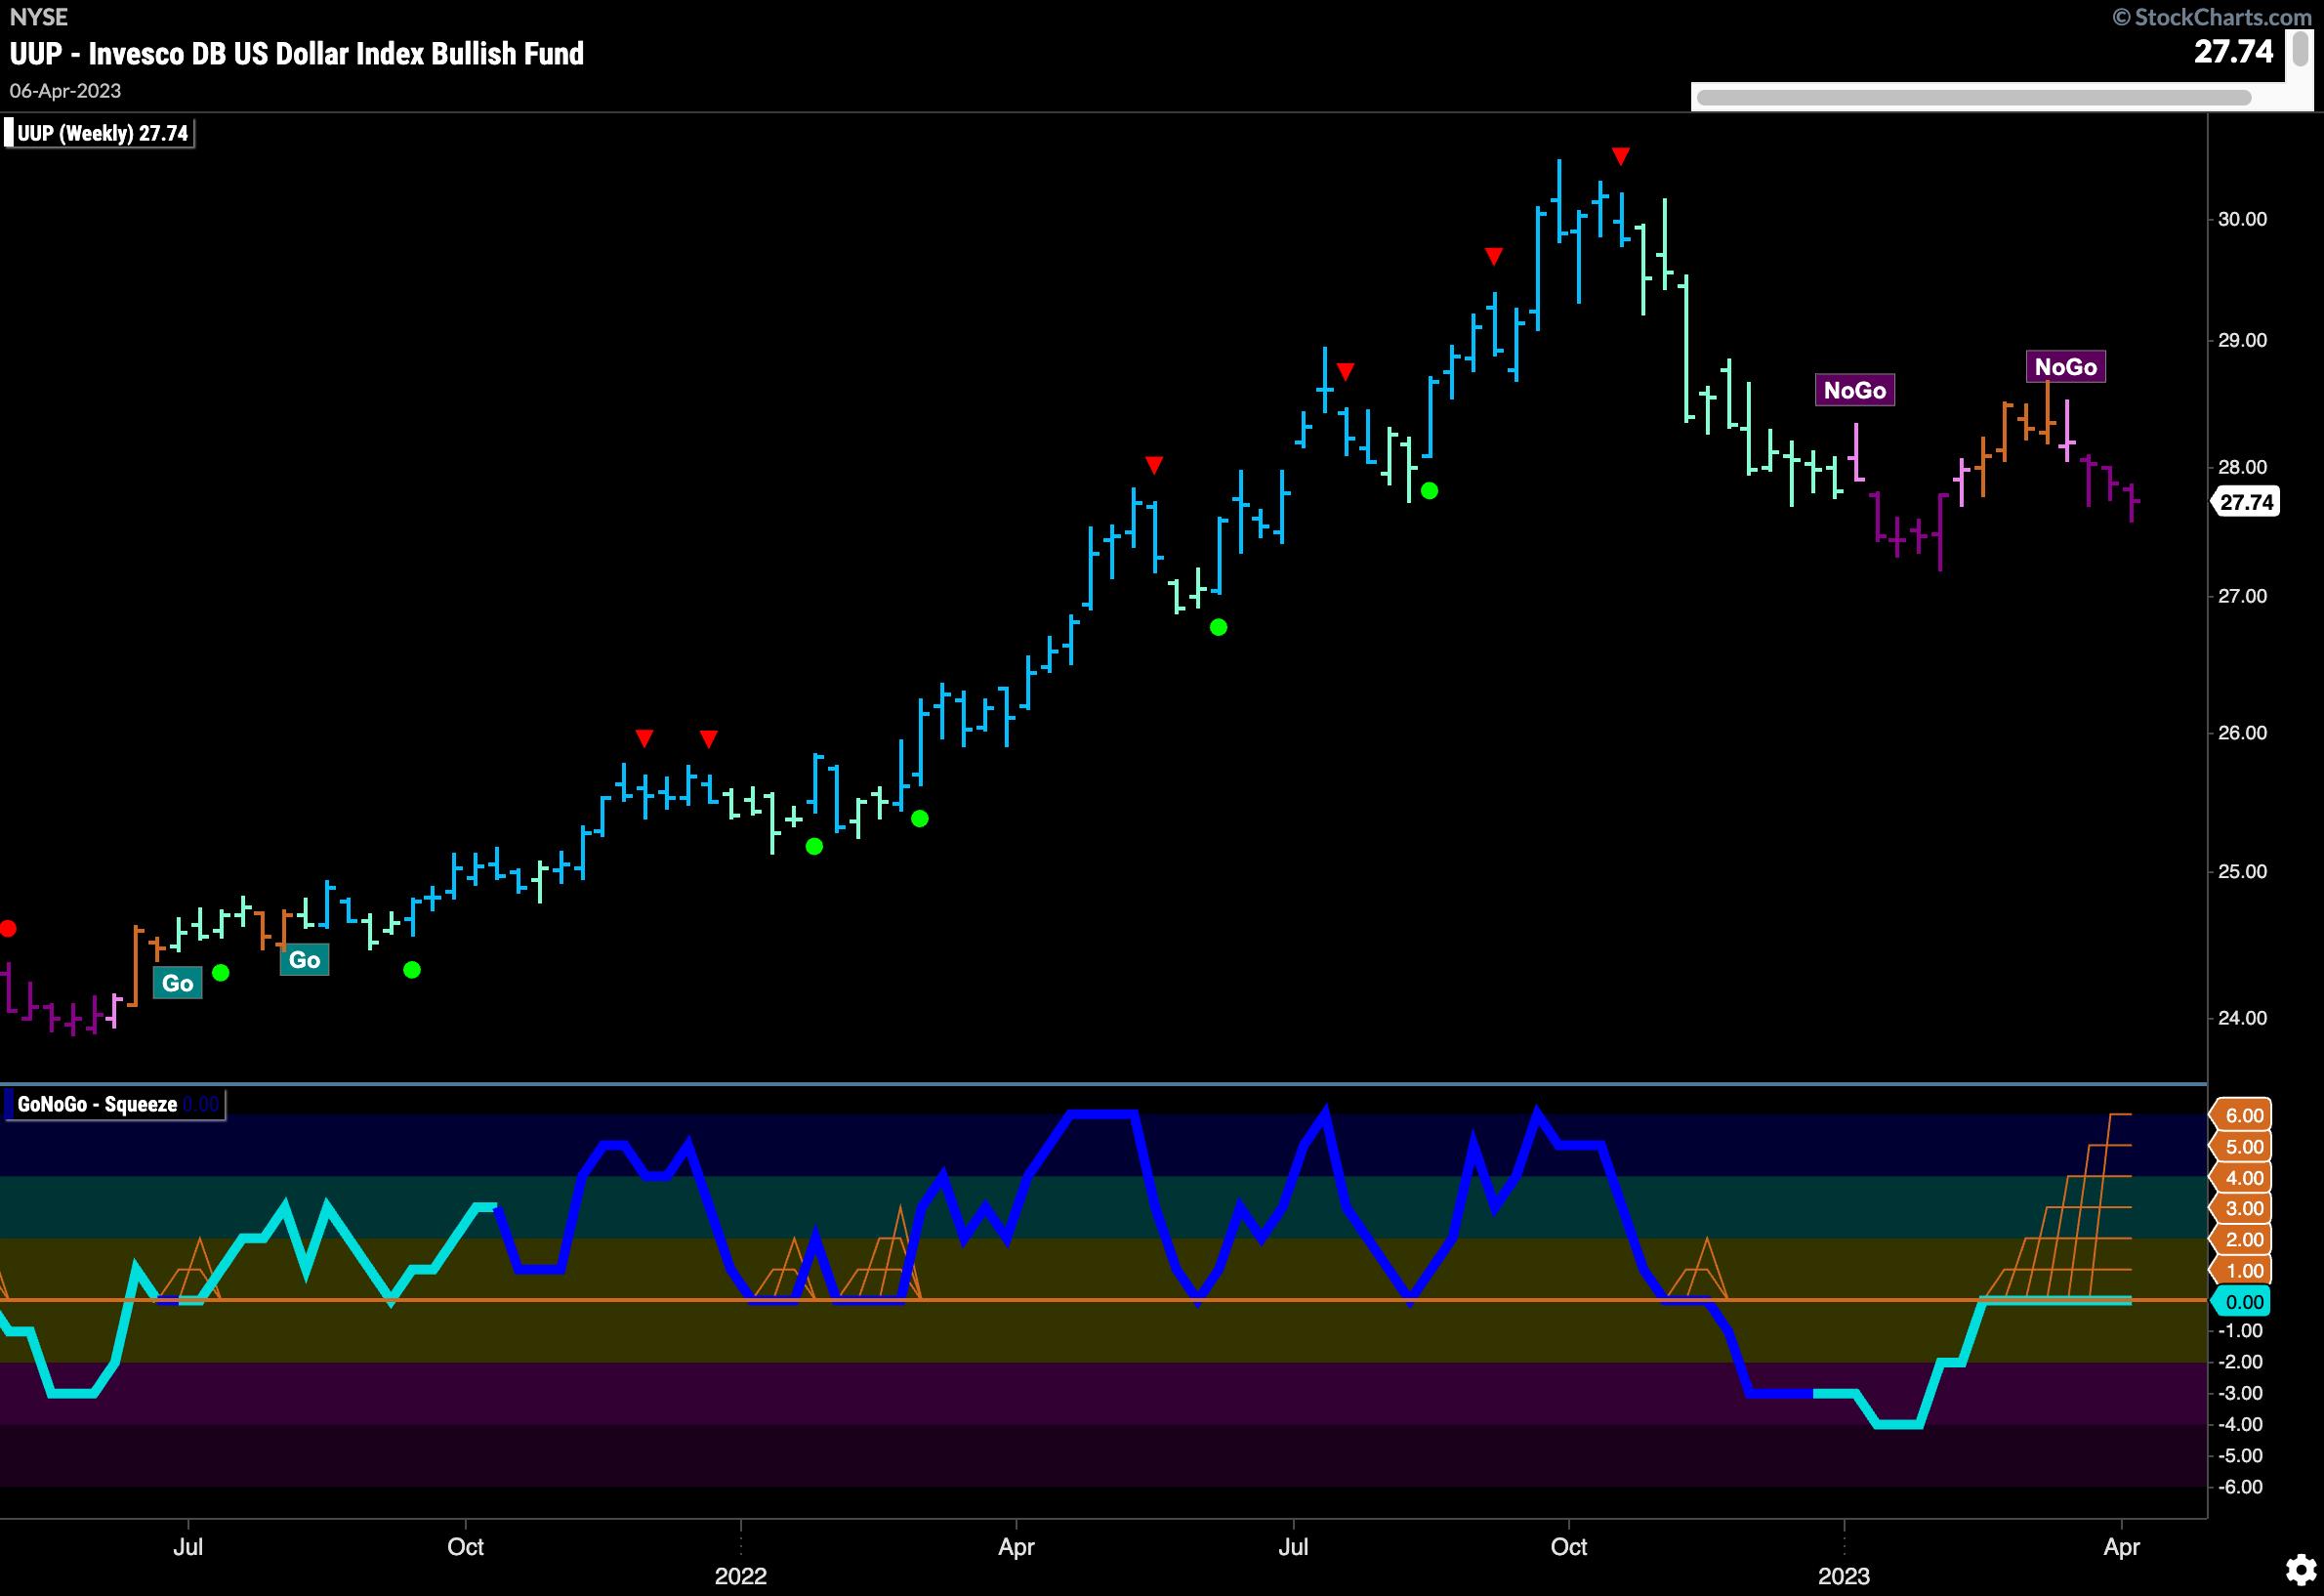Click the orange 6.00 squeeze level tag
The width and height of the screenshot is (2324, 1596).
[x=2244, y=1115]
